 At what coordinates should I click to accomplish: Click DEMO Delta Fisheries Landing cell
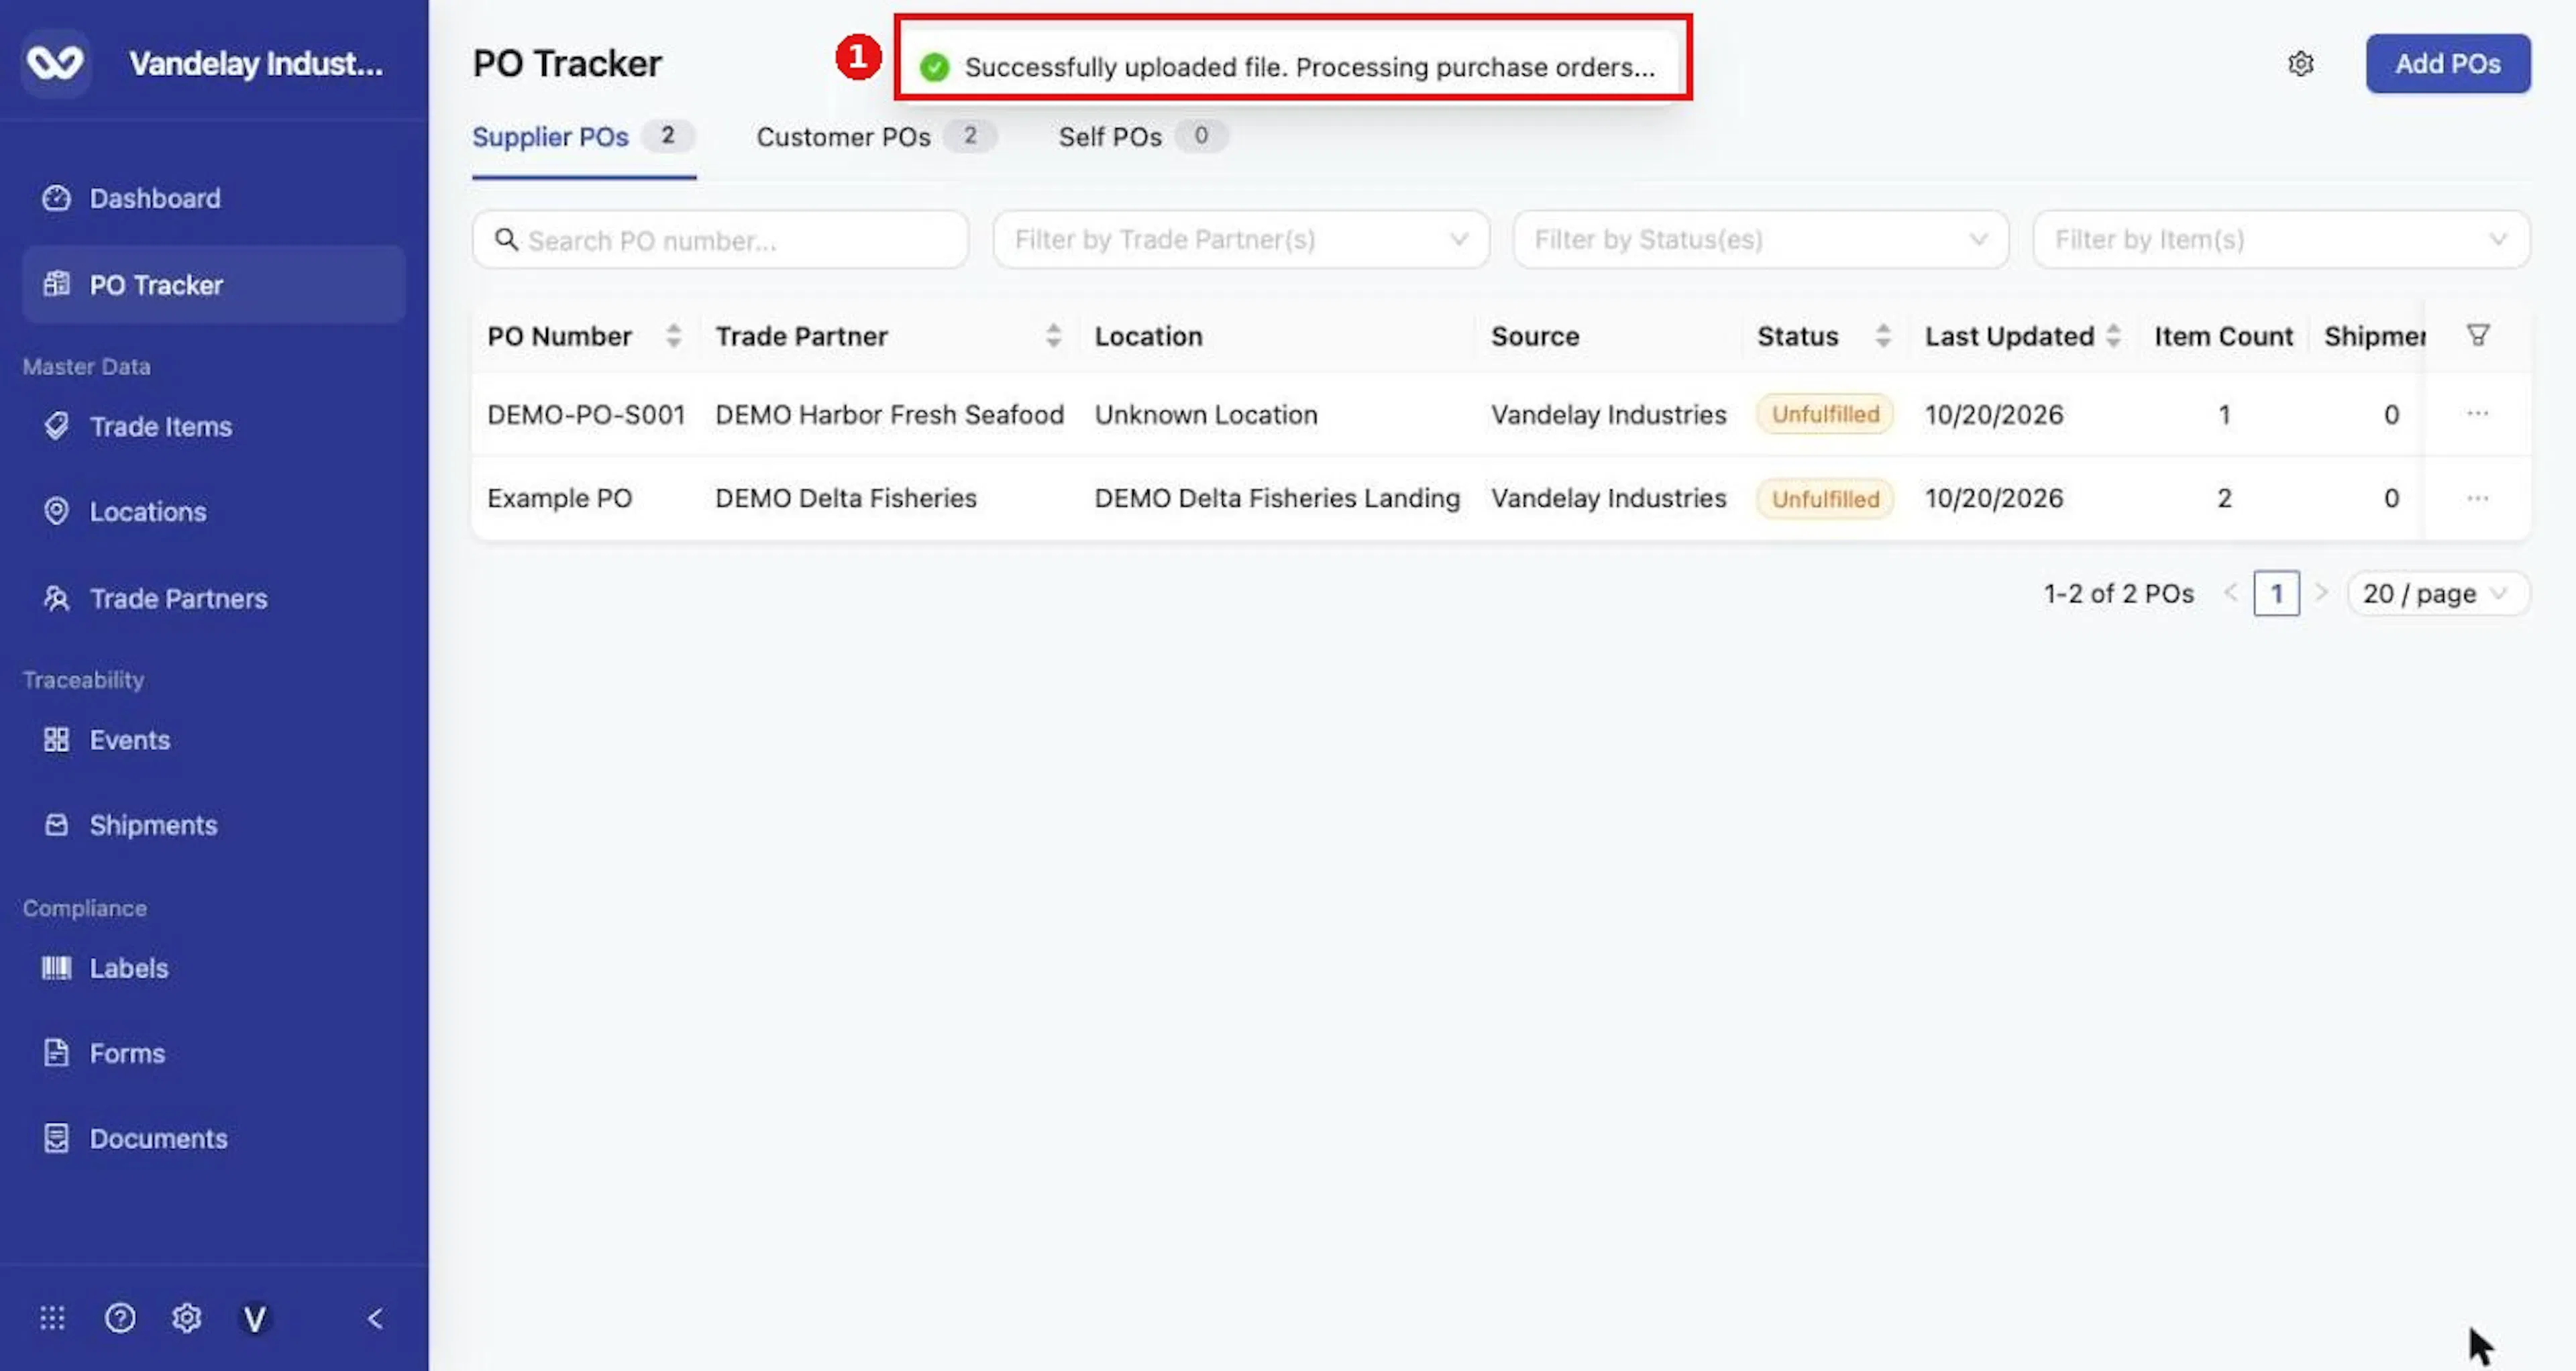click(1277, 498)
